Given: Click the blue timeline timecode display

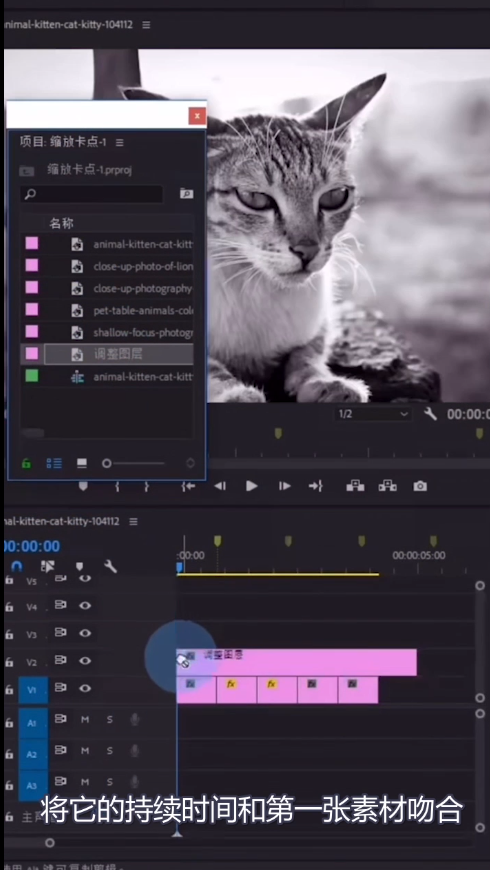Looking at the screenshot, I should [32, 547].
